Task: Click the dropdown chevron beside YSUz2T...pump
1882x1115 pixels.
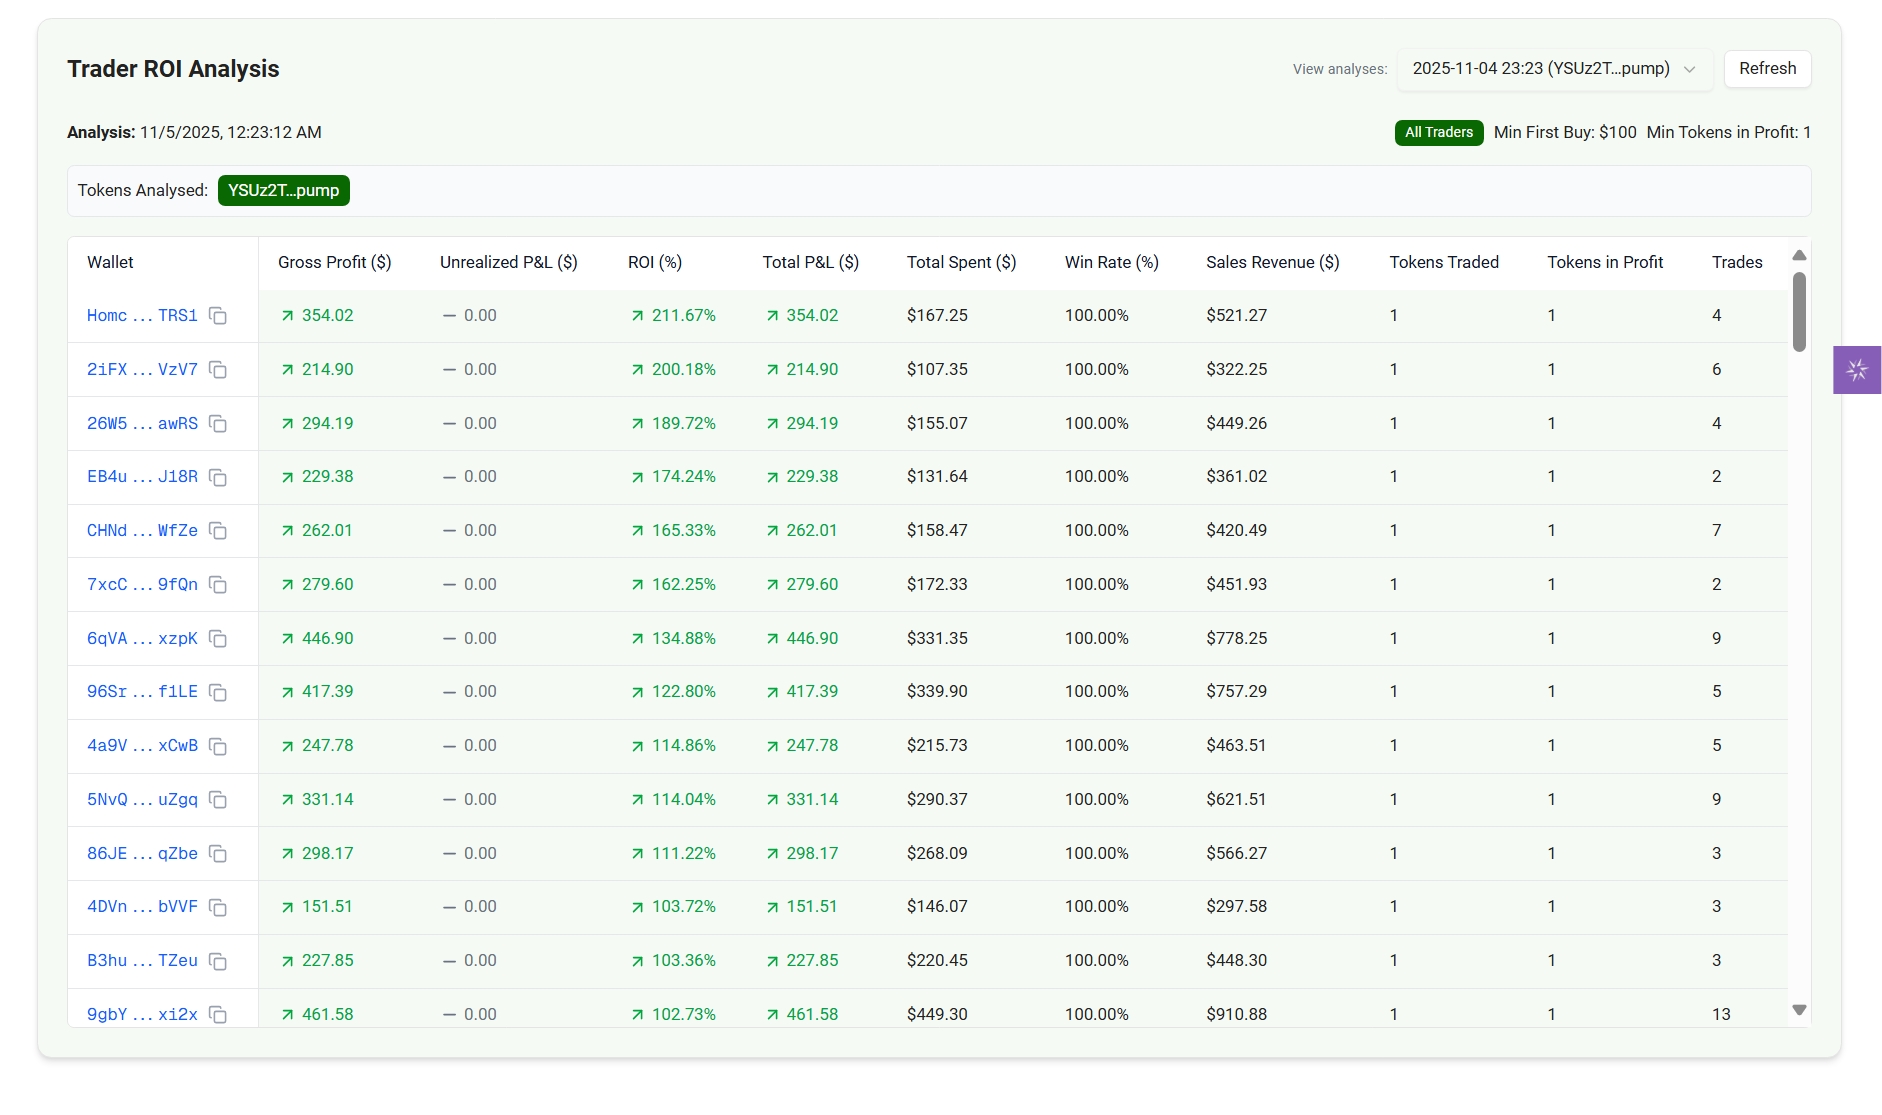Action: click(1689, 69)
